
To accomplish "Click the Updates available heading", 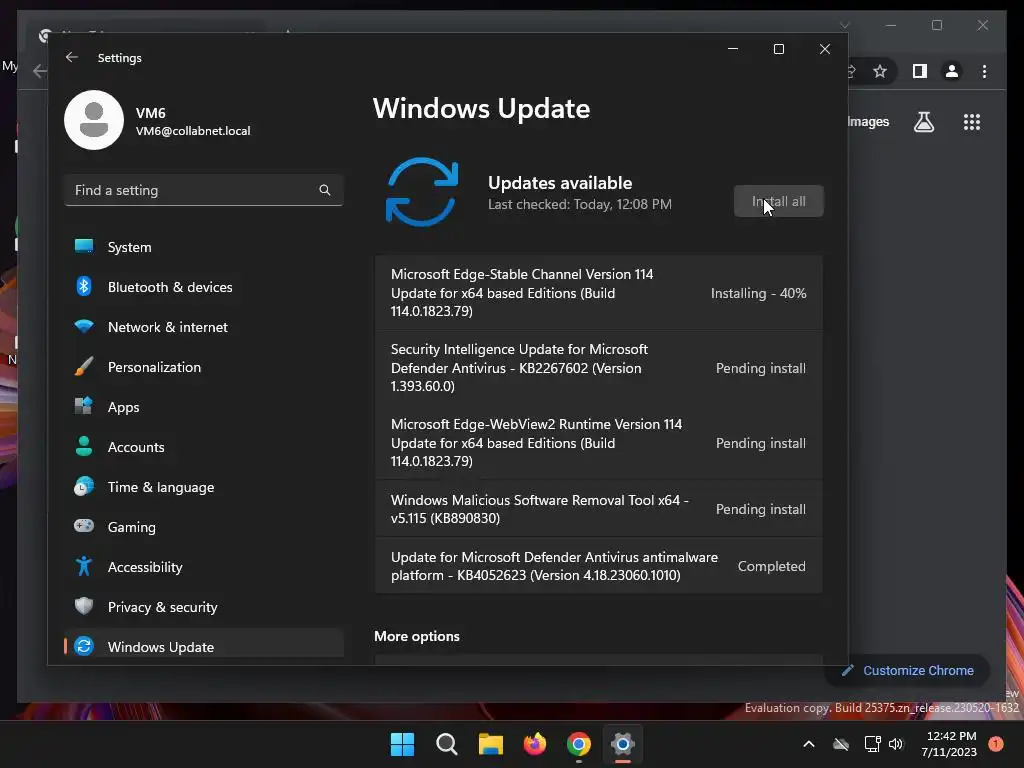I will tap(560, 183).
